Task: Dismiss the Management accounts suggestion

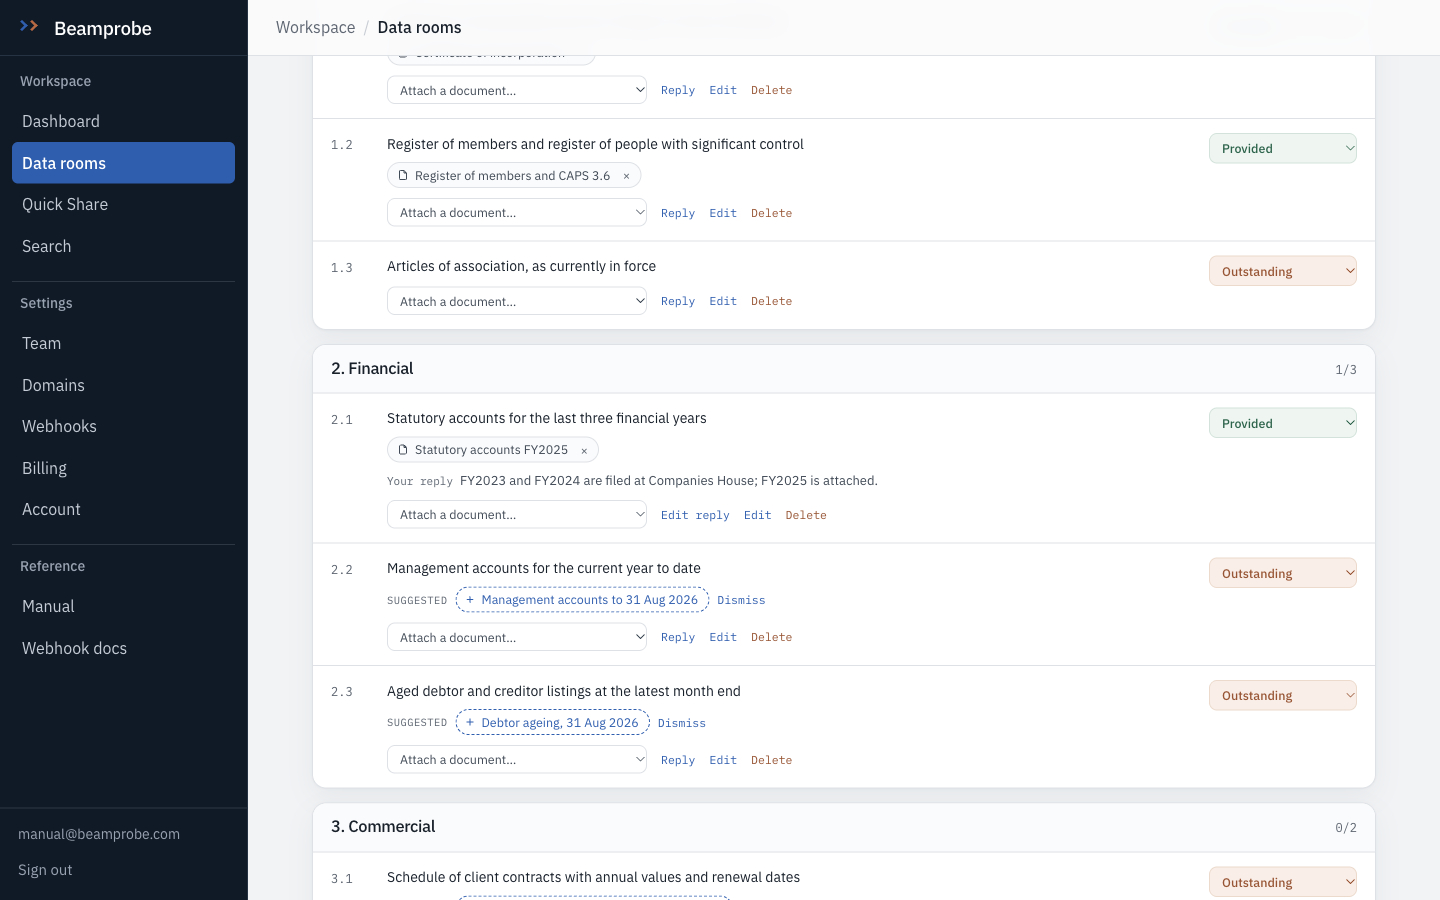Action: (x=741, y=600)
